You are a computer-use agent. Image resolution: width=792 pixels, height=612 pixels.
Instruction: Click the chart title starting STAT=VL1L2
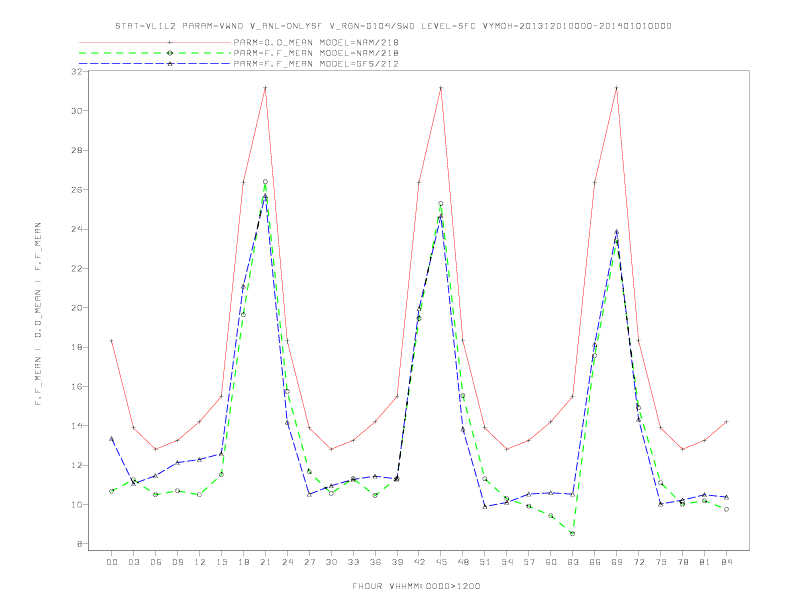click(x=393, y=26)
